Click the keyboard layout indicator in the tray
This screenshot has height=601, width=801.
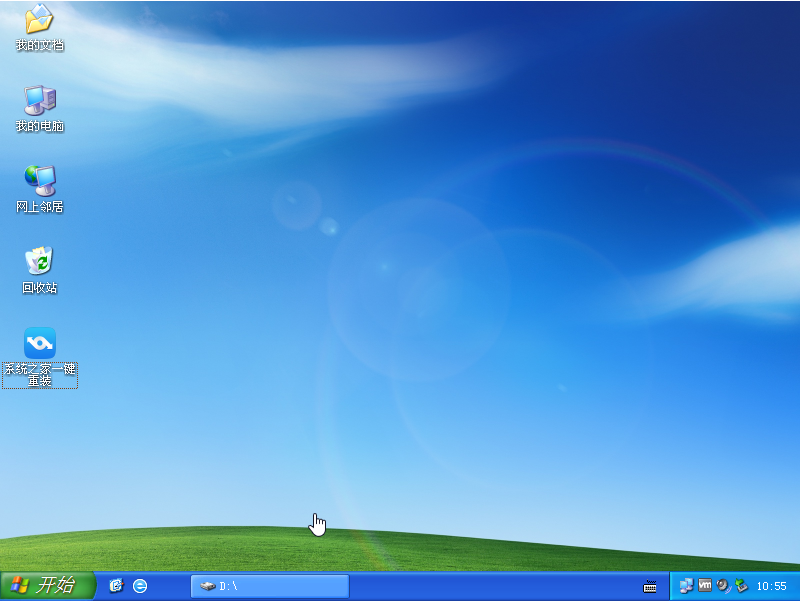[x=653, y=587]
